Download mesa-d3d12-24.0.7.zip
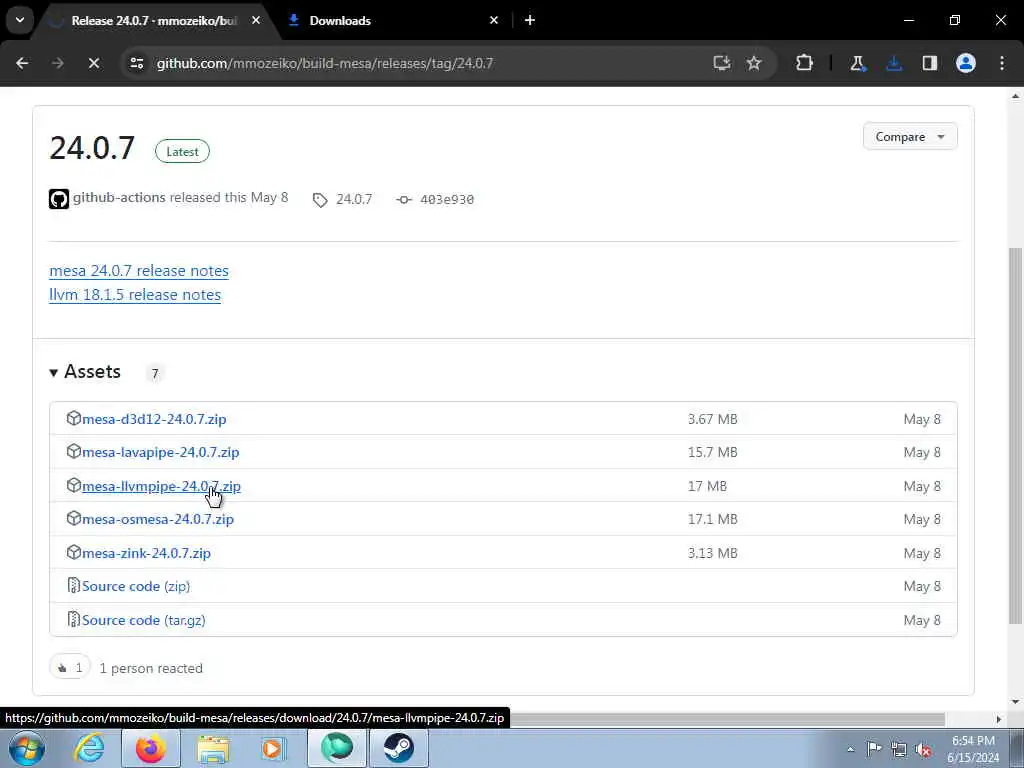The image size is (1024, 768). (154, 419)
